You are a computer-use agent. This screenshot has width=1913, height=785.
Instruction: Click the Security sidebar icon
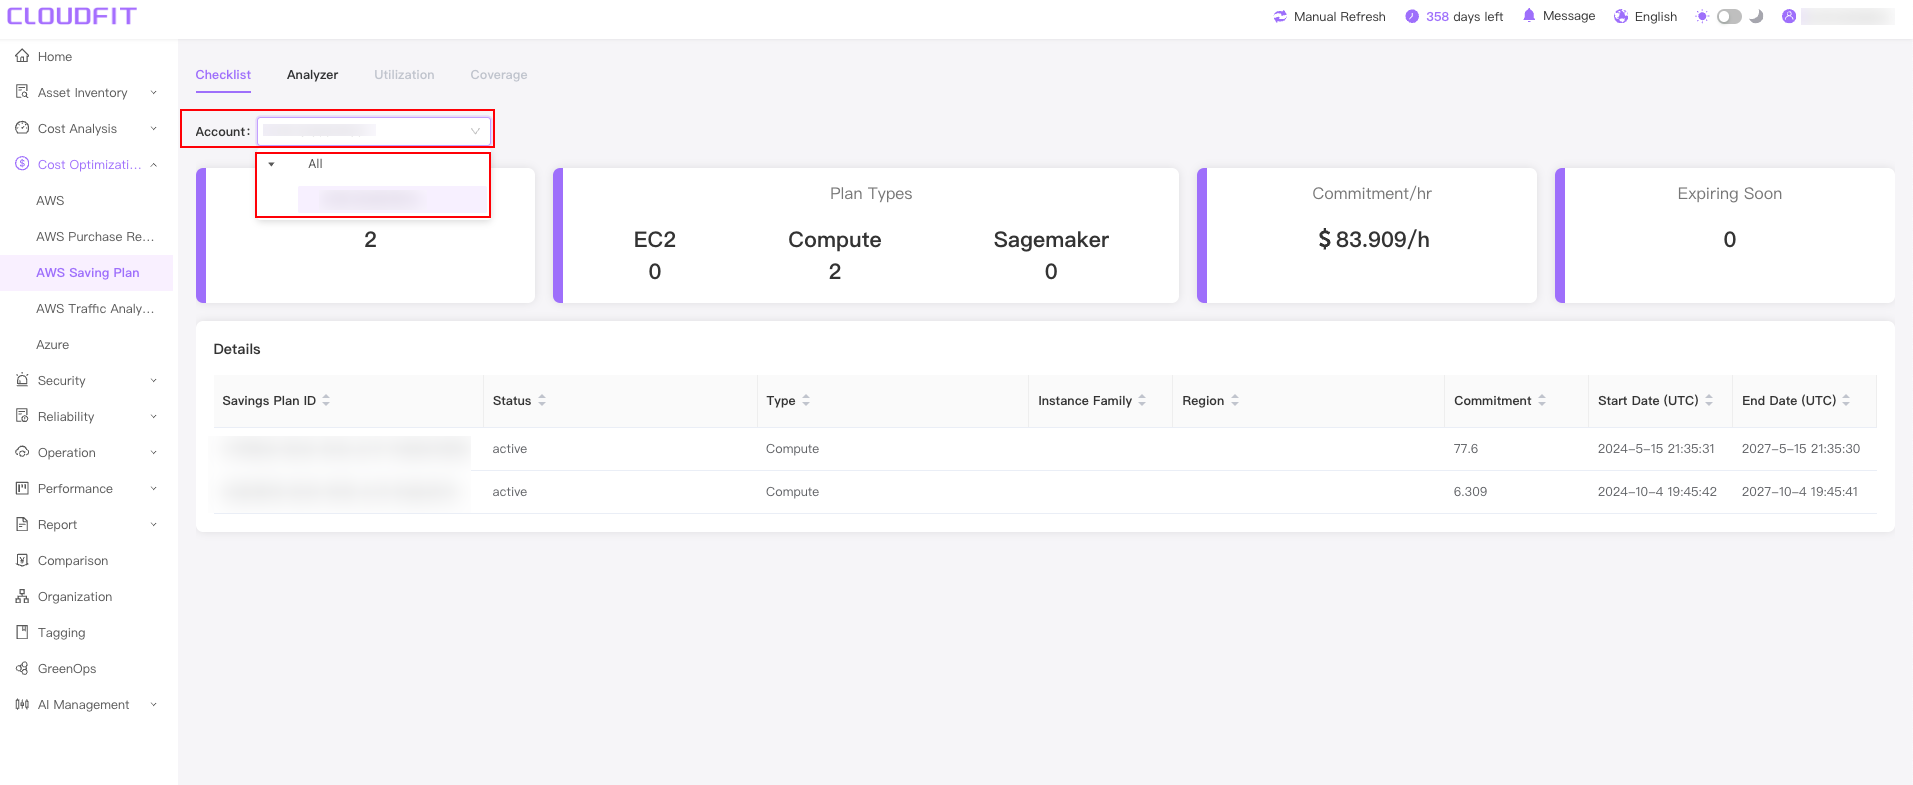pos(22,380)
